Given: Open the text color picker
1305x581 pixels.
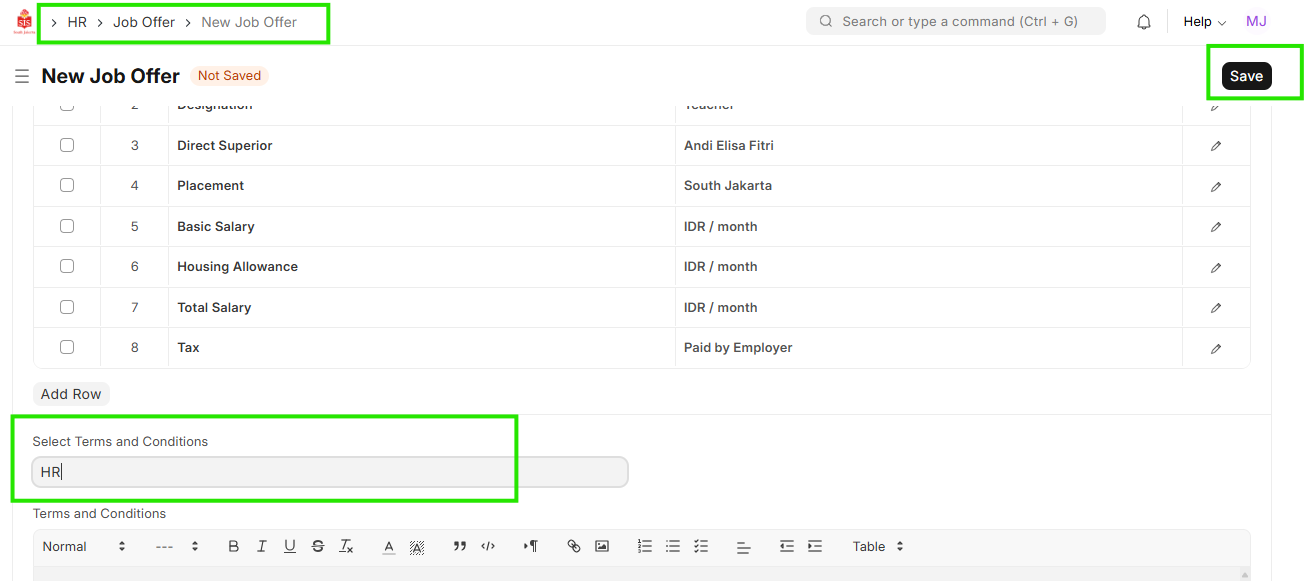Looking at the screenshot, I should click(x=389, y=546).
